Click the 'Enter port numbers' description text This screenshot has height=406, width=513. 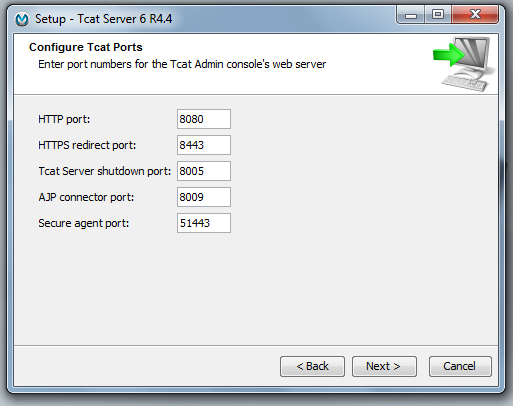[182, 64]
